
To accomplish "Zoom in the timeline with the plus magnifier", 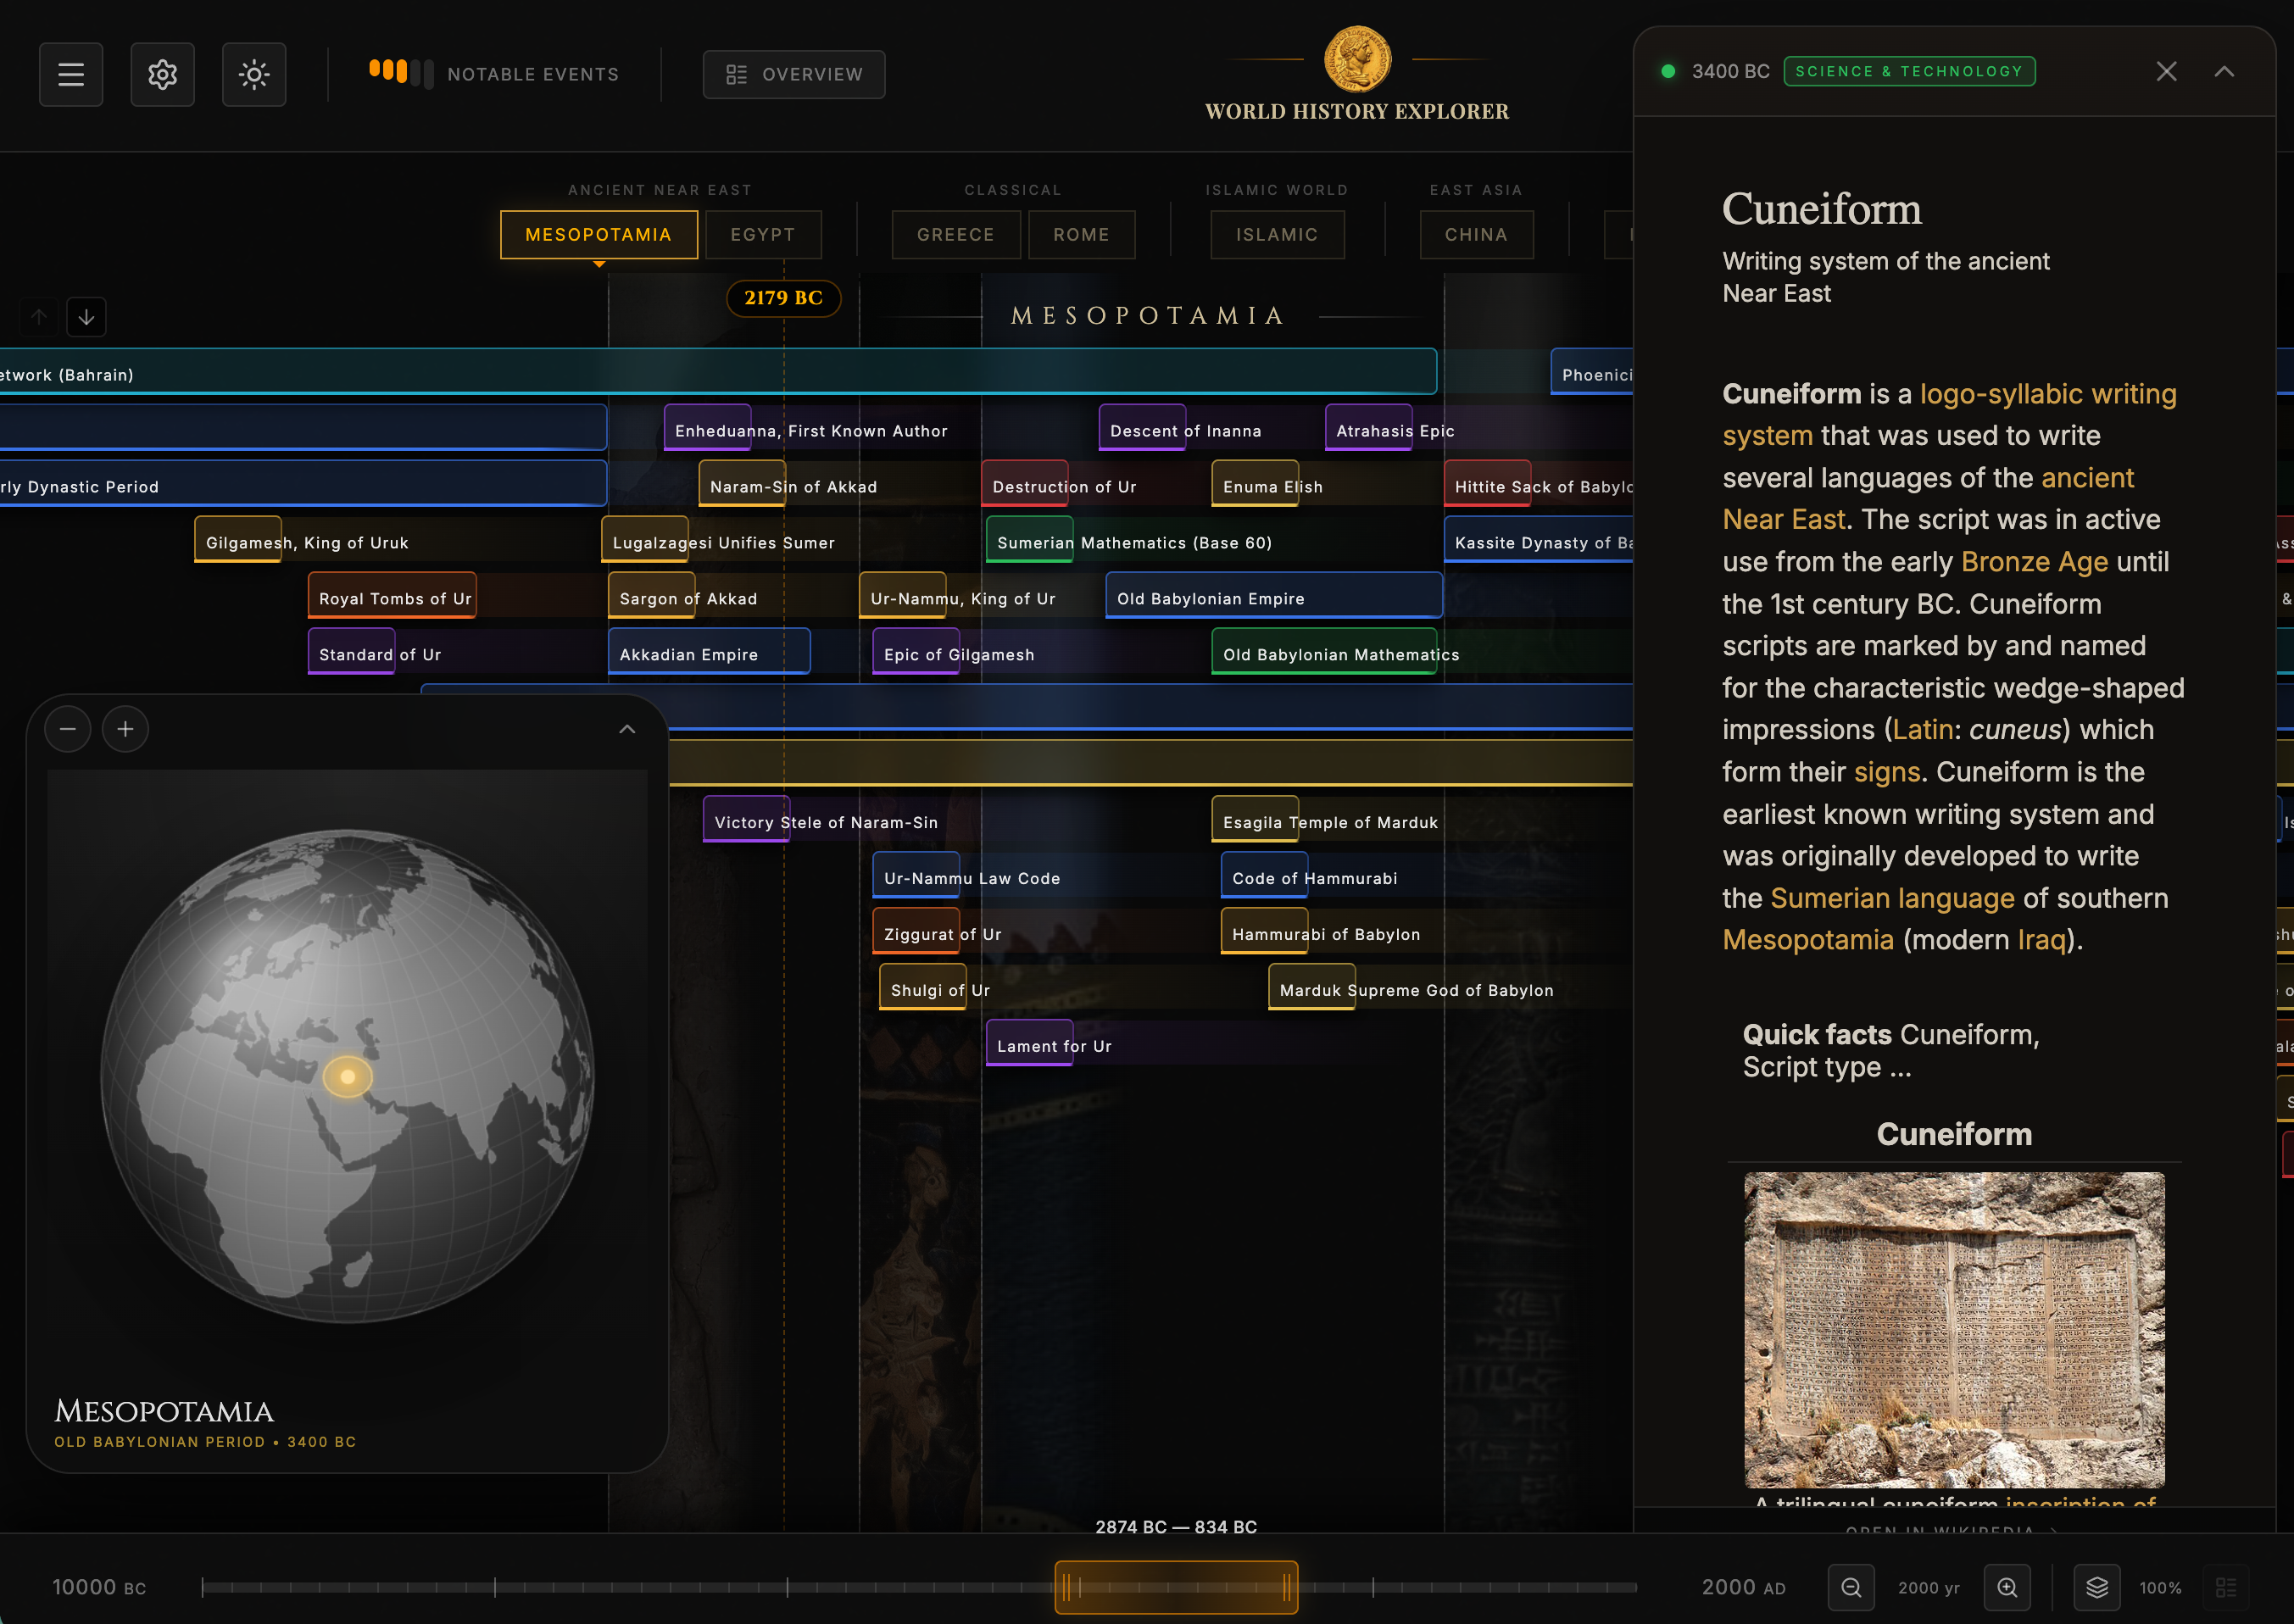I will pos(2008,1587).
